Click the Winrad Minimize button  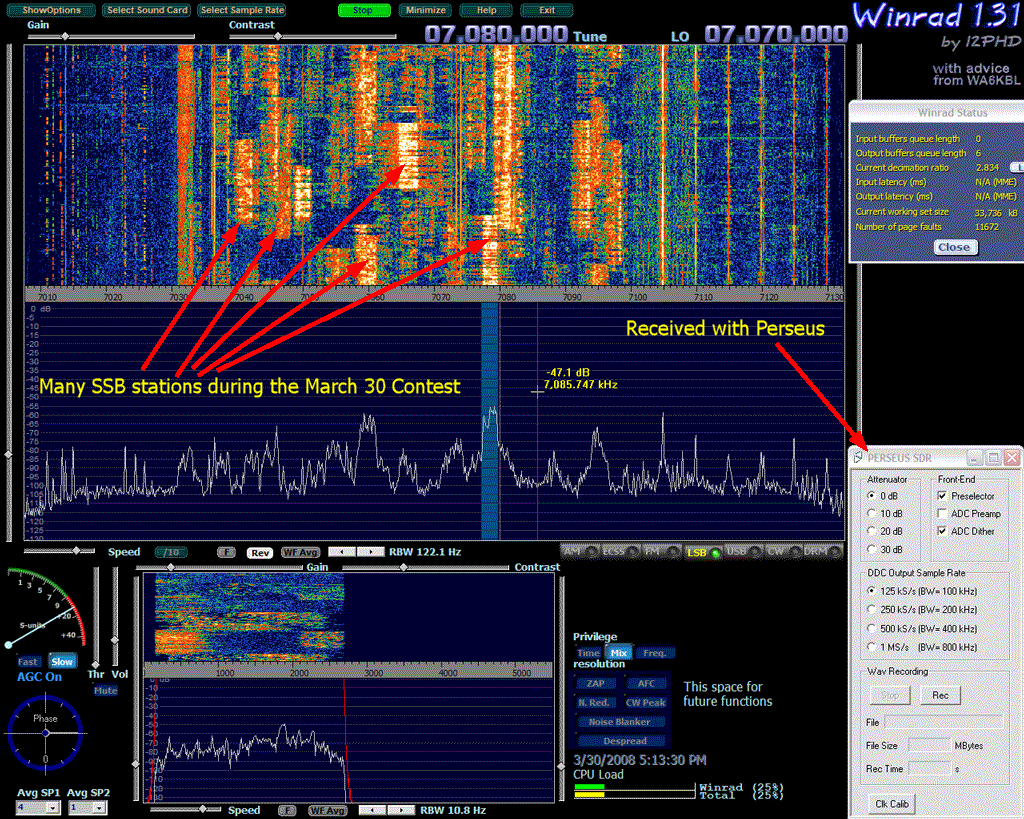[426, 10]
